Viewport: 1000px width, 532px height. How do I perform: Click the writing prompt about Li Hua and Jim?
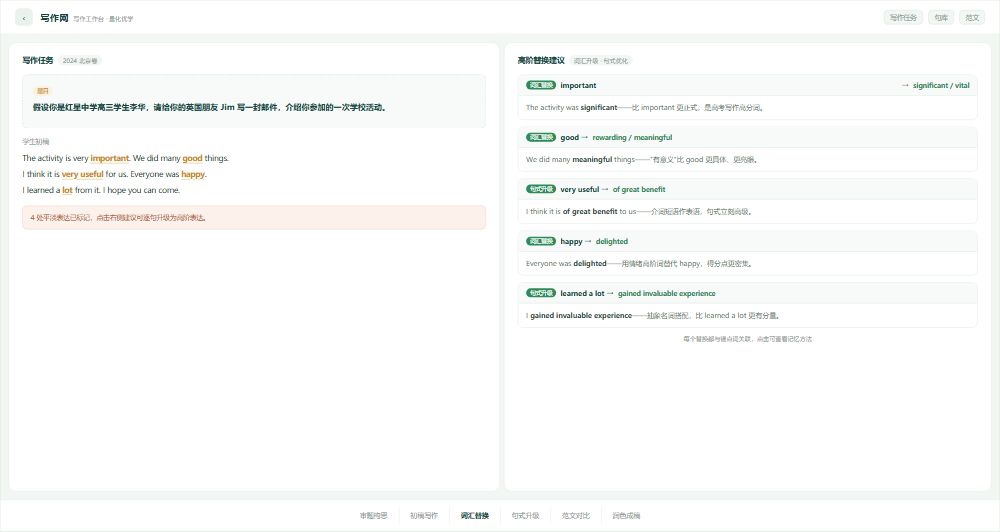pos(210,107)
